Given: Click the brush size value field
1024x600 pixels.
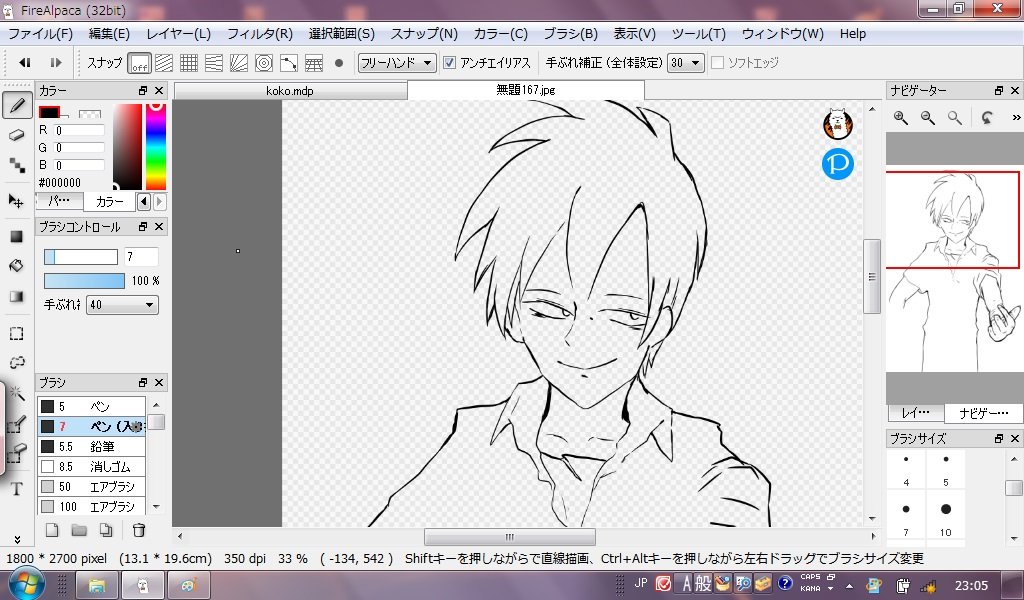Looking at the screenshot, I should click(x=141, y=257).
